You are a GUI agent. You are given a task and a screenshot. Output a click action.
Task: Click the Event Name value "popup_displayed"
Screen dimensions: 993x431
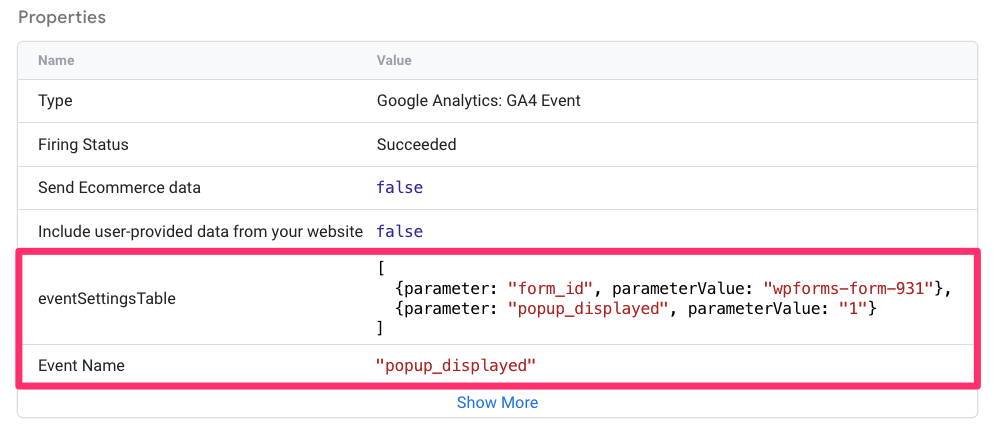pos(455,366)
